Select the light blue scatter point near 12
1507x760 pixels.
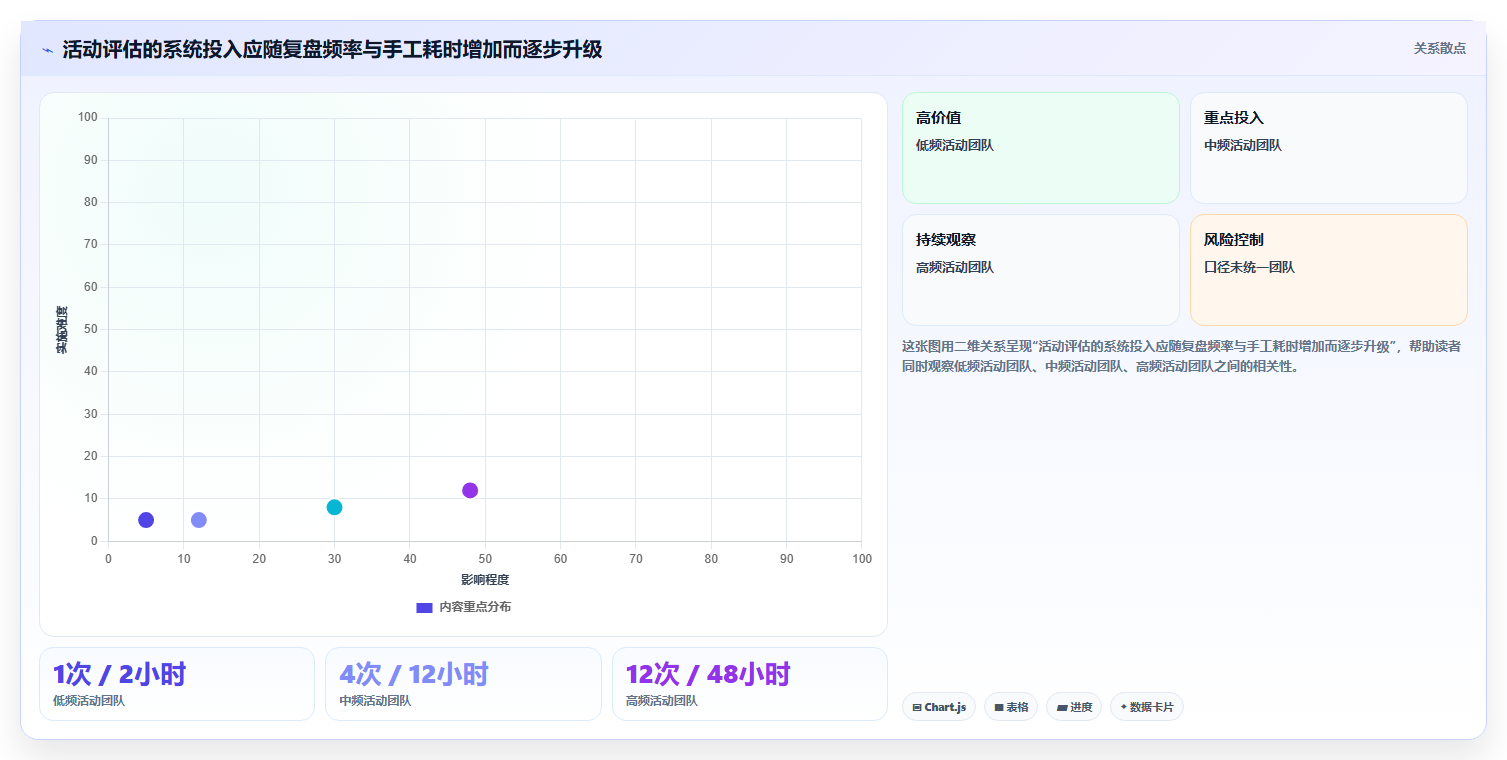coord(199,520)
